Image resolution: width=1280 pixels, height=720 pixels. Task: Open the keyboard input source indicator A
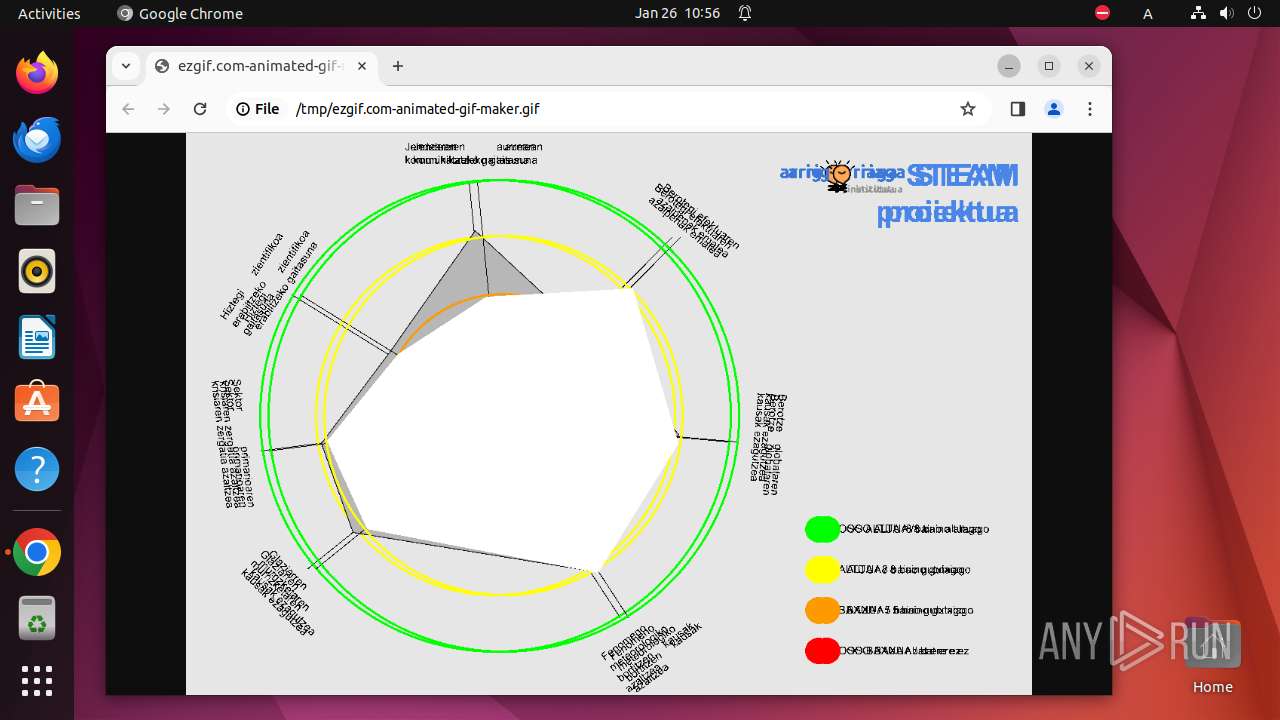pyautogui.click(x=1148, y=13)
